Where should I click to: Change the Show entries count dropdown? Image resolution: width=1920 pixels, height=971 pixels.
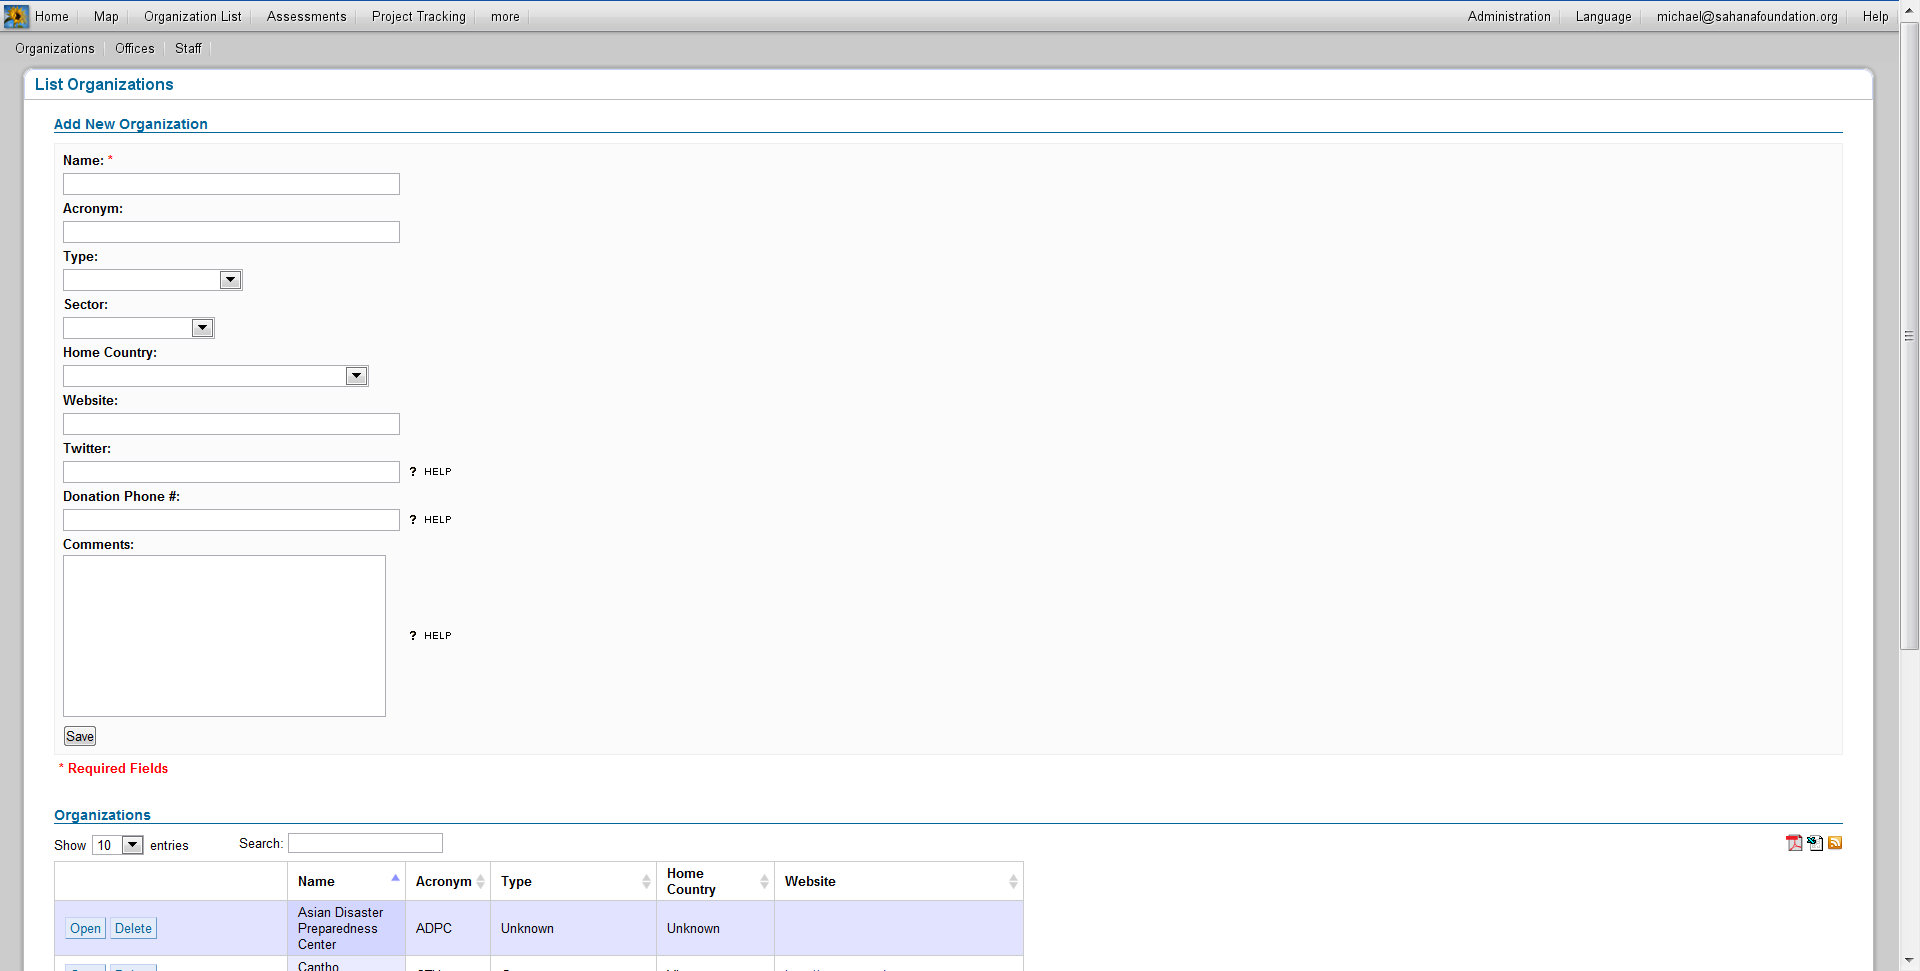pyautogui.click(x=131, y=845)
